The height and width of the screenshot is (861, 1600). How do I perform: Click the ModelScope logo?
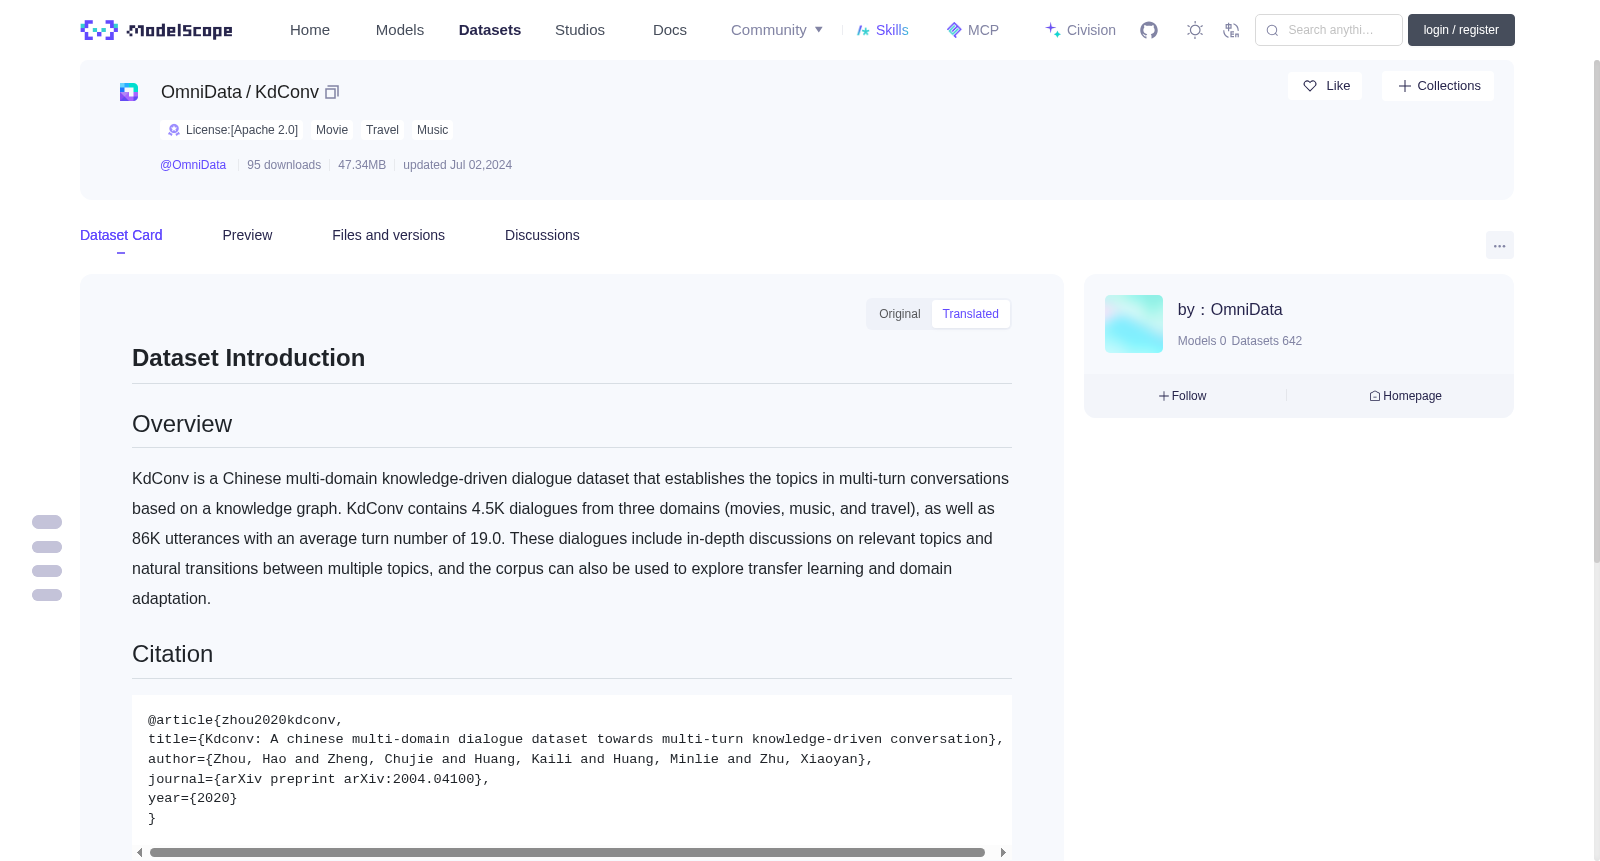157,30
